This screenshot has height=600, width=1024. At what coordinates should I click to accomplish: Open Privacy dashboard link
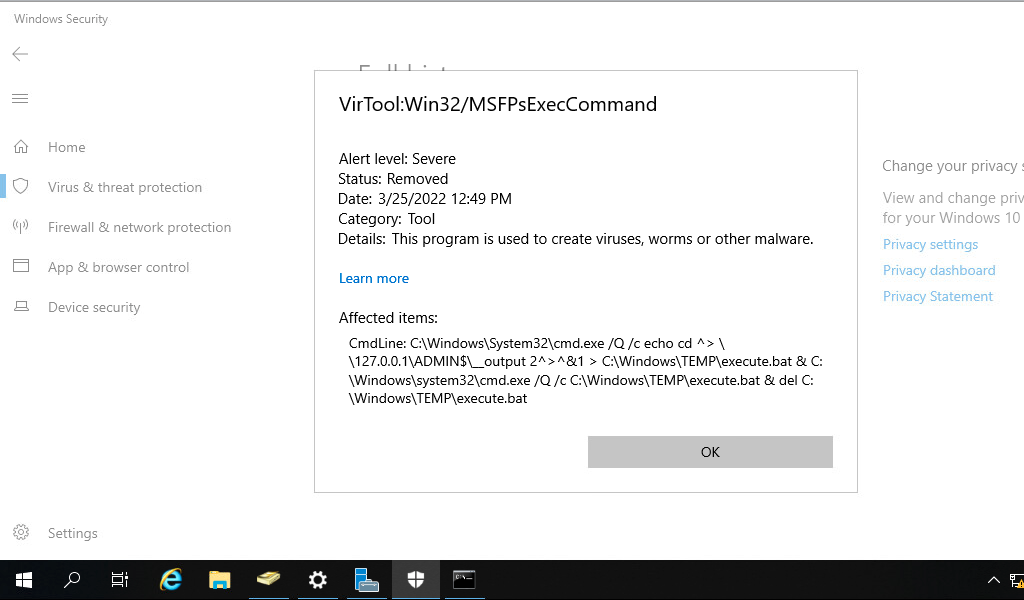click(938, 270)
